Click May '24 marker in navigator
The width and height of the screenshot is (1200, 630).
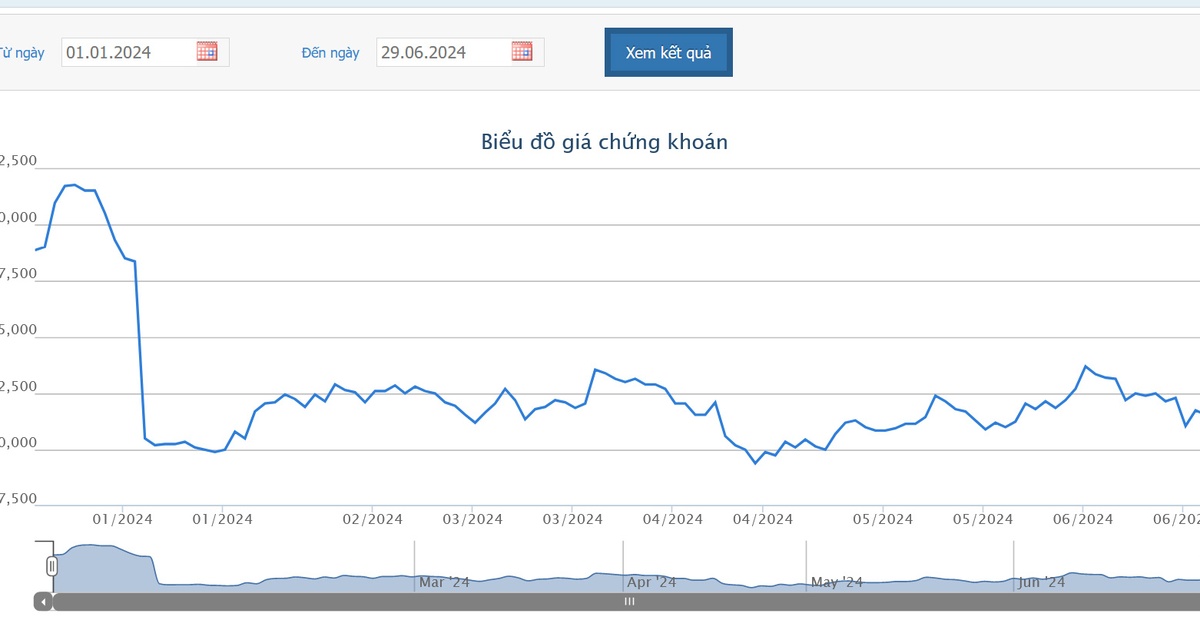tap(836, 582)
